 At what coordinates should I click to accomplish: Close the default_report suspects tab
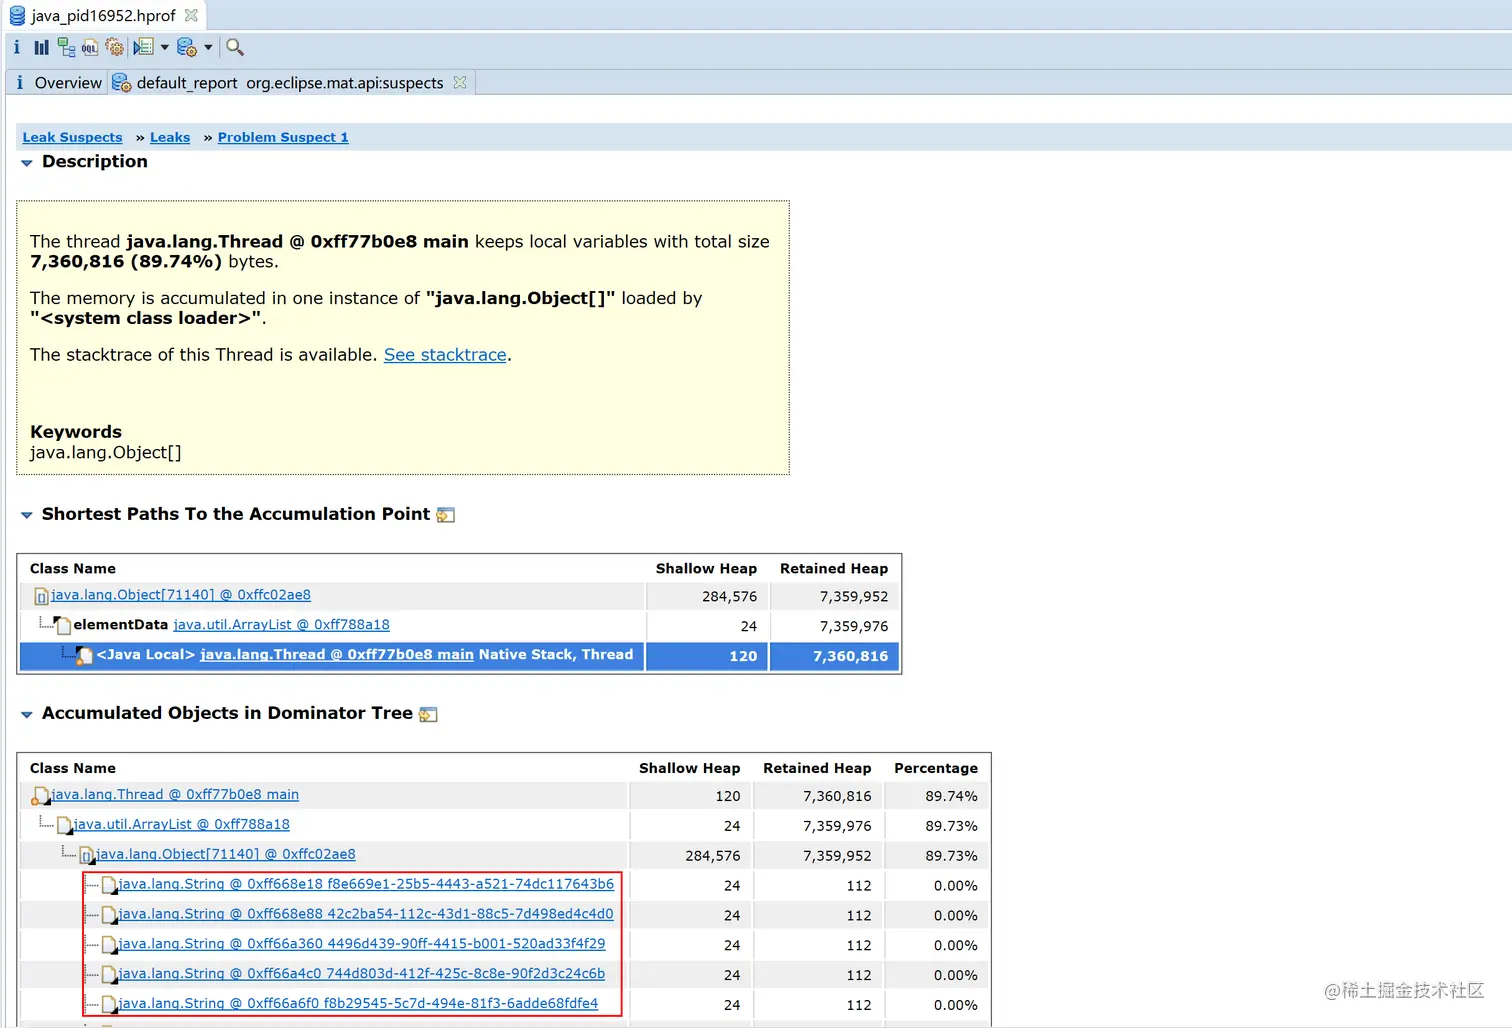point(460,82)
